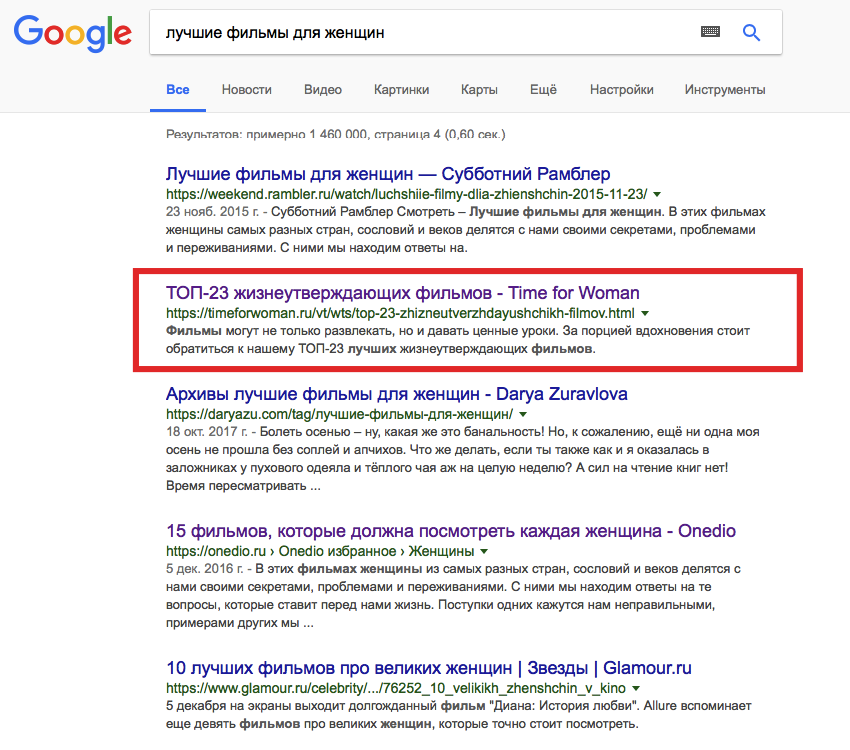The image size is (850, 750).
Task: Open Инструменты search tools
Action: 725,89
